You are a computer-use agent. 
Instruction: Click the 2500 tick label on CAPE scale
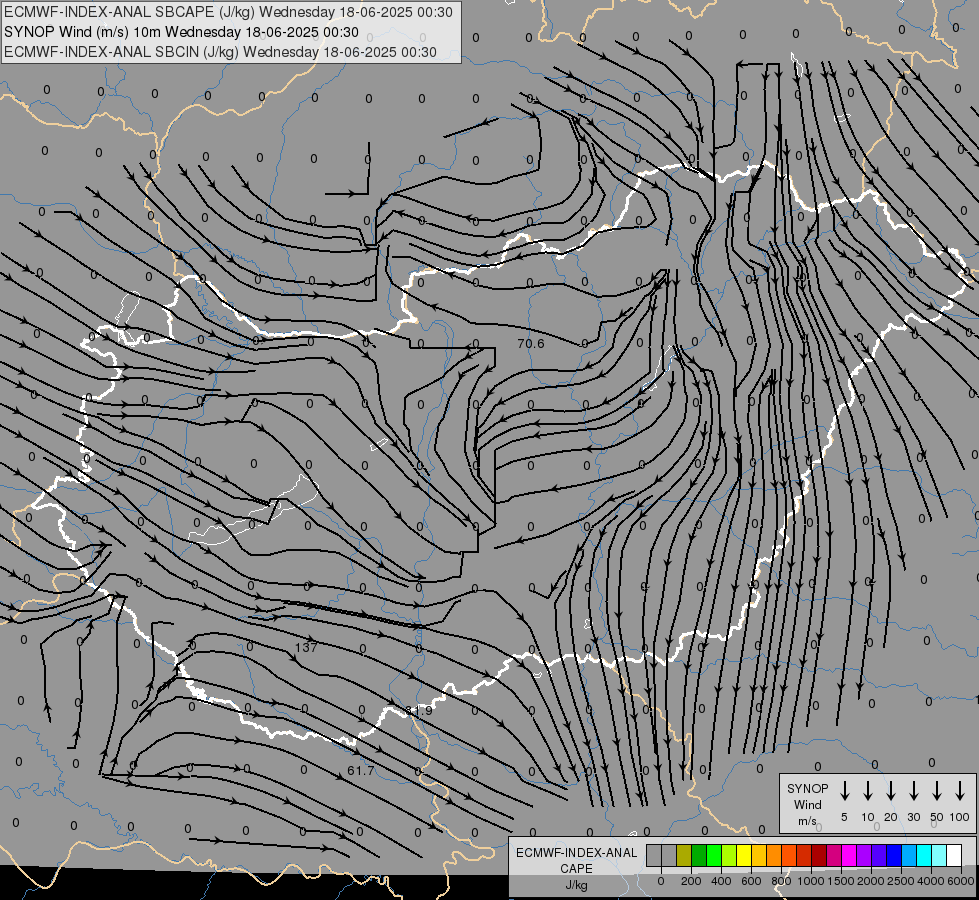901,881
